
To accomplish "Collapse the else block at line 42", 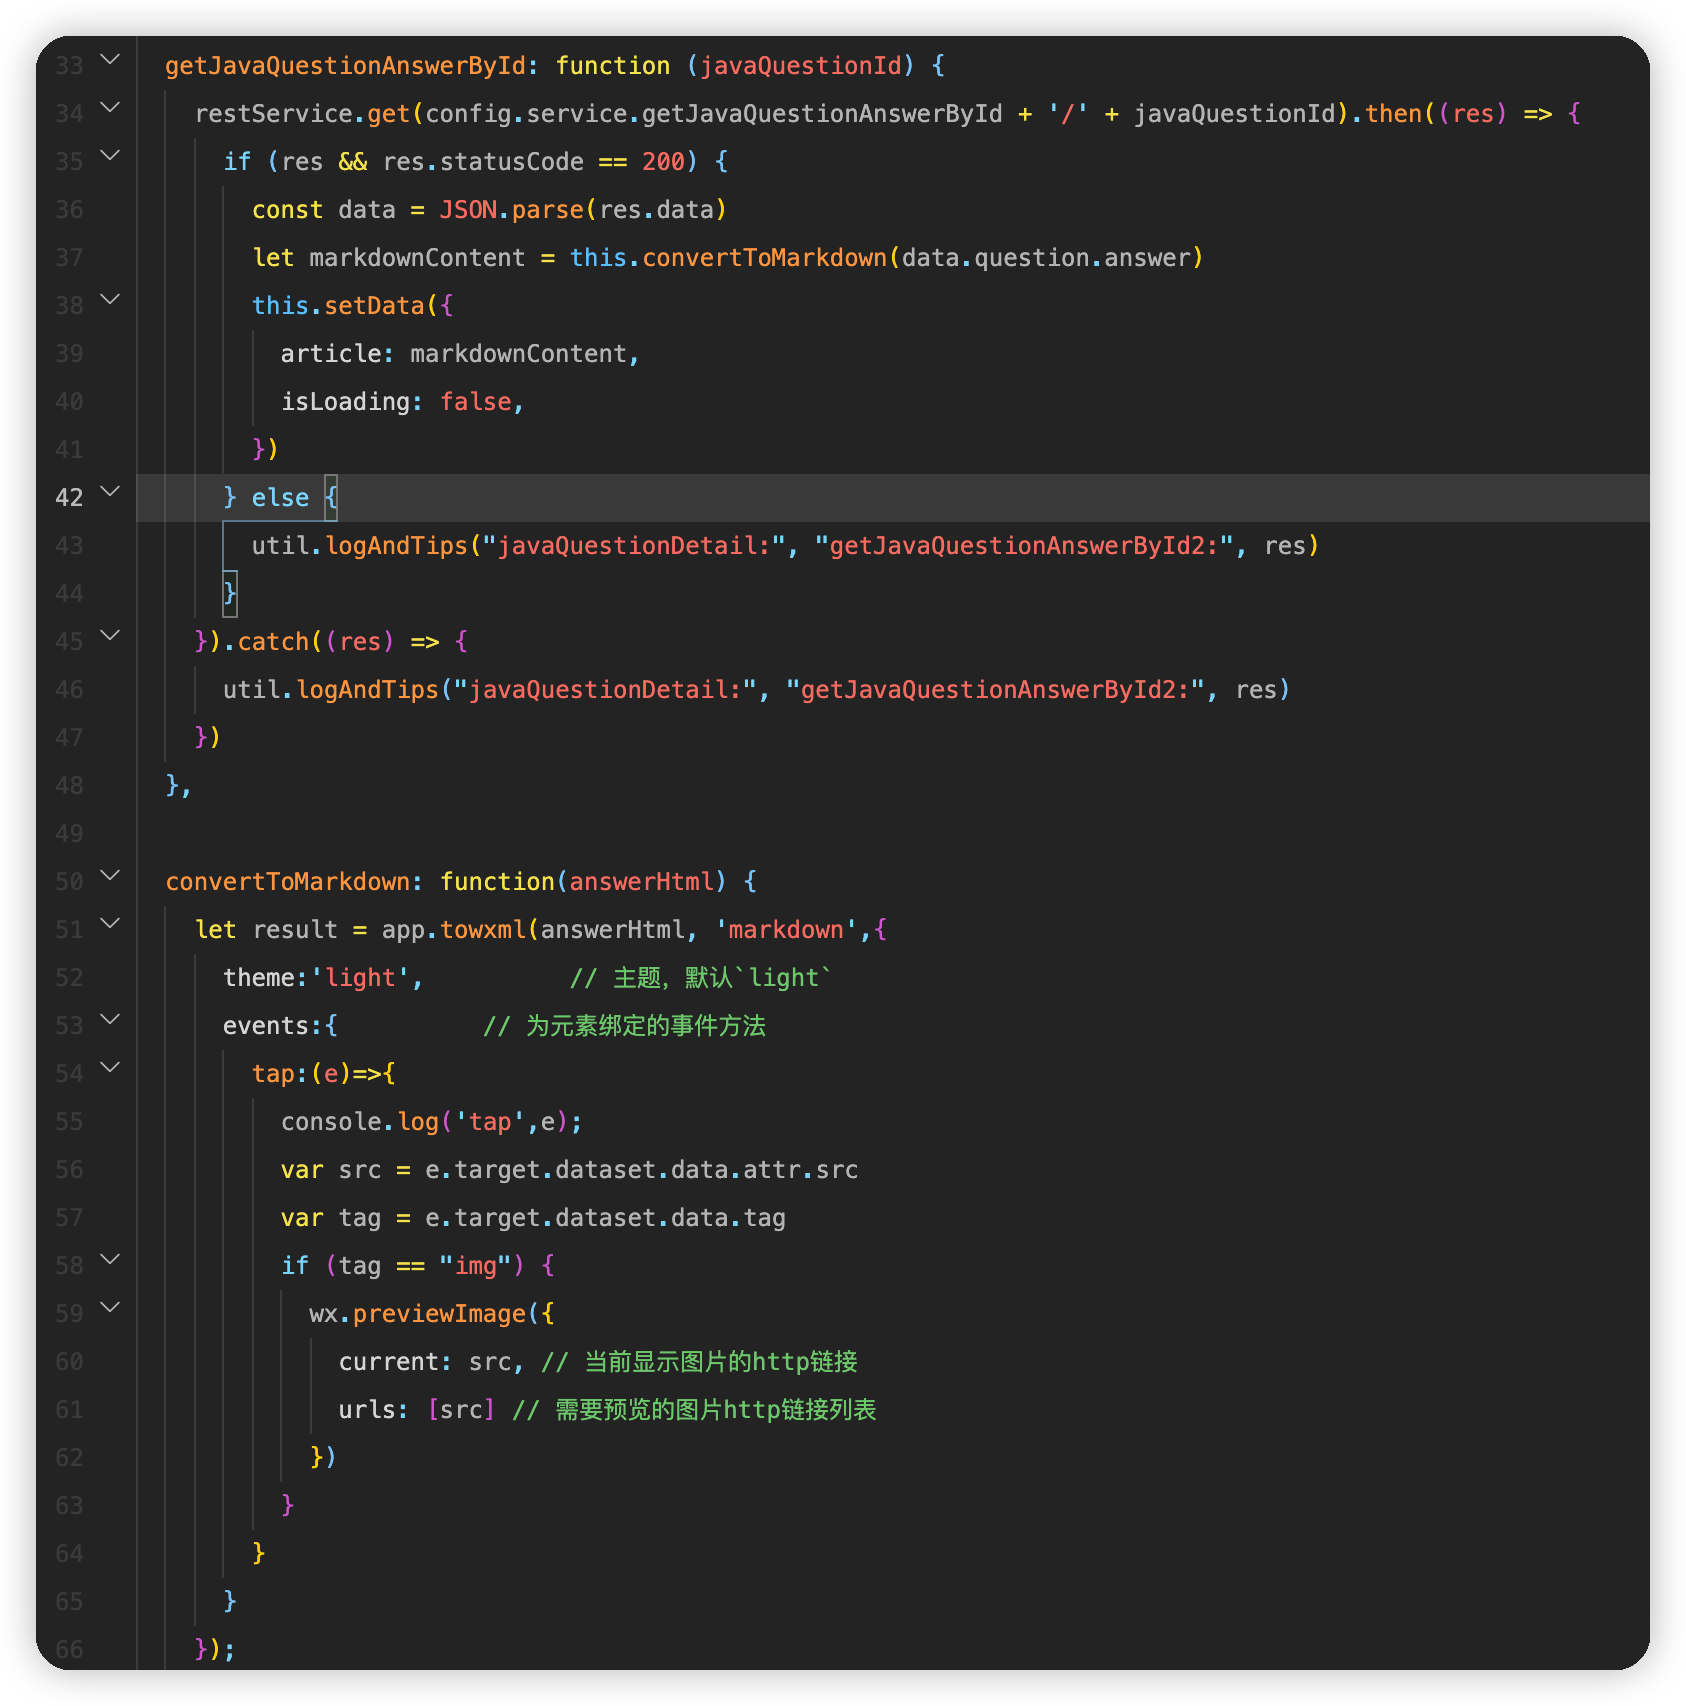I will [111, 492].
